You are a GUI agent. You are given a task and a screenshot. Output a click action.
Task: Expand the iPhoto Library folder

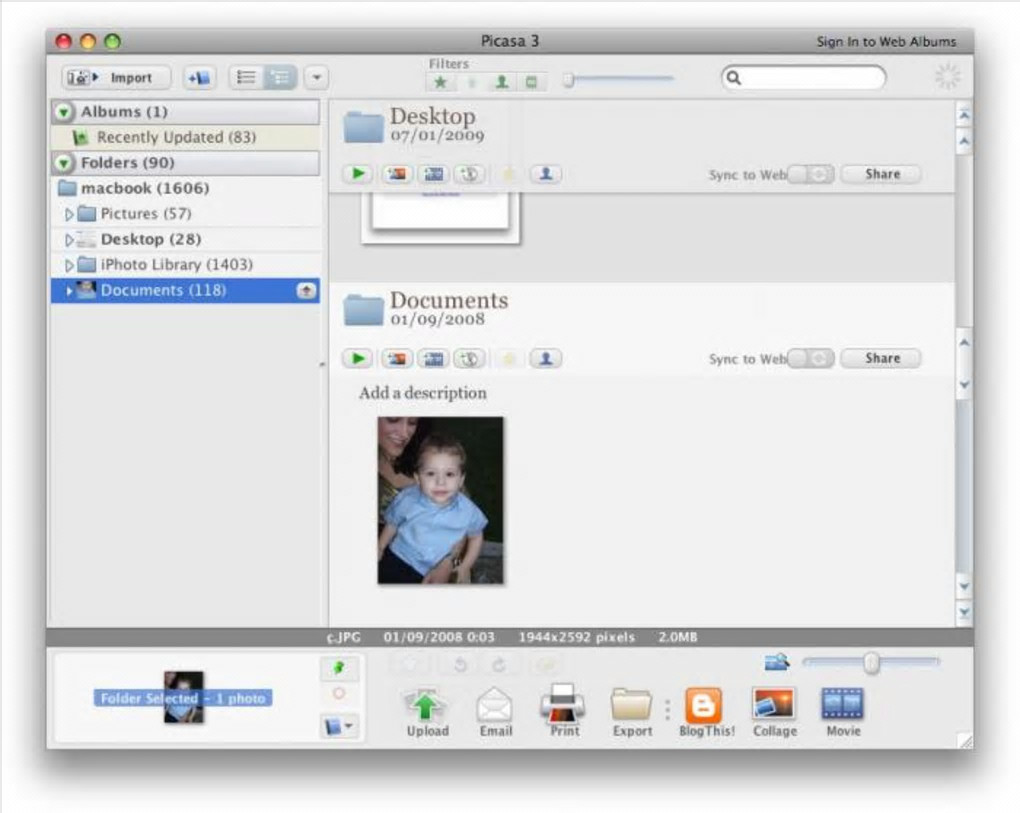69,265
